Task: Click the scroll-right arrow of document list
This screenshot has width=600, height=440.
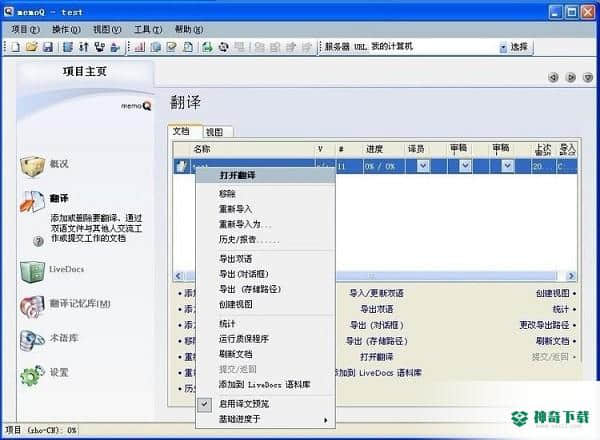Action: point(571,276)
